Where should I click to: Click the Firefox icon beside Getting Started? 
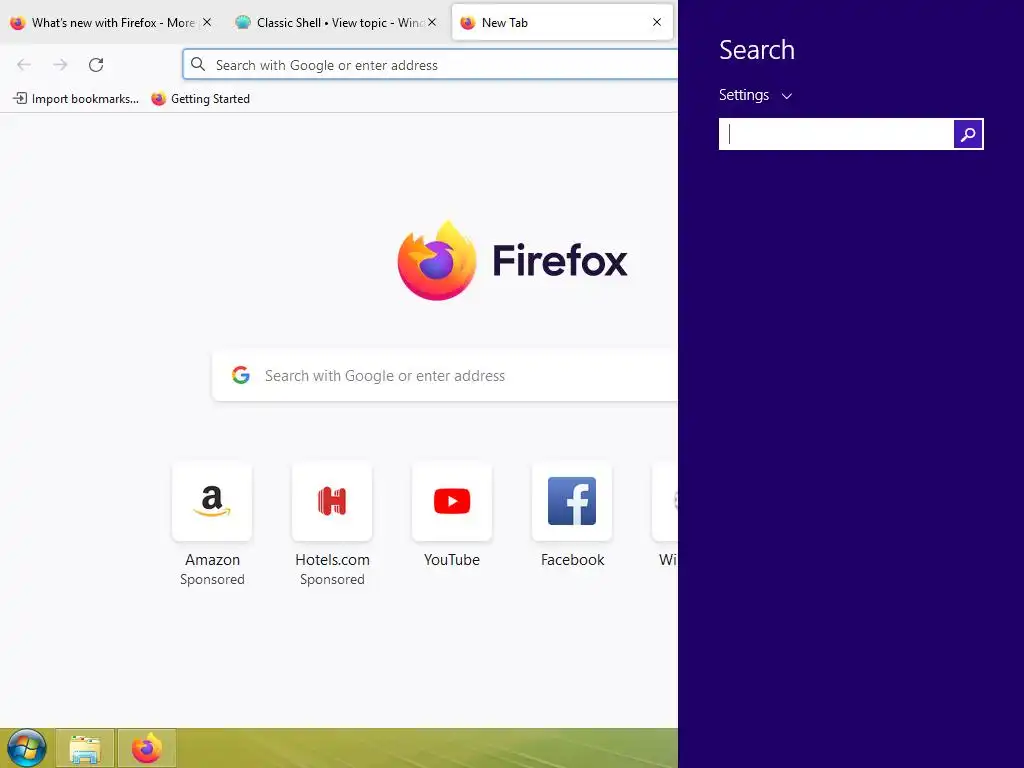(158, 99)
